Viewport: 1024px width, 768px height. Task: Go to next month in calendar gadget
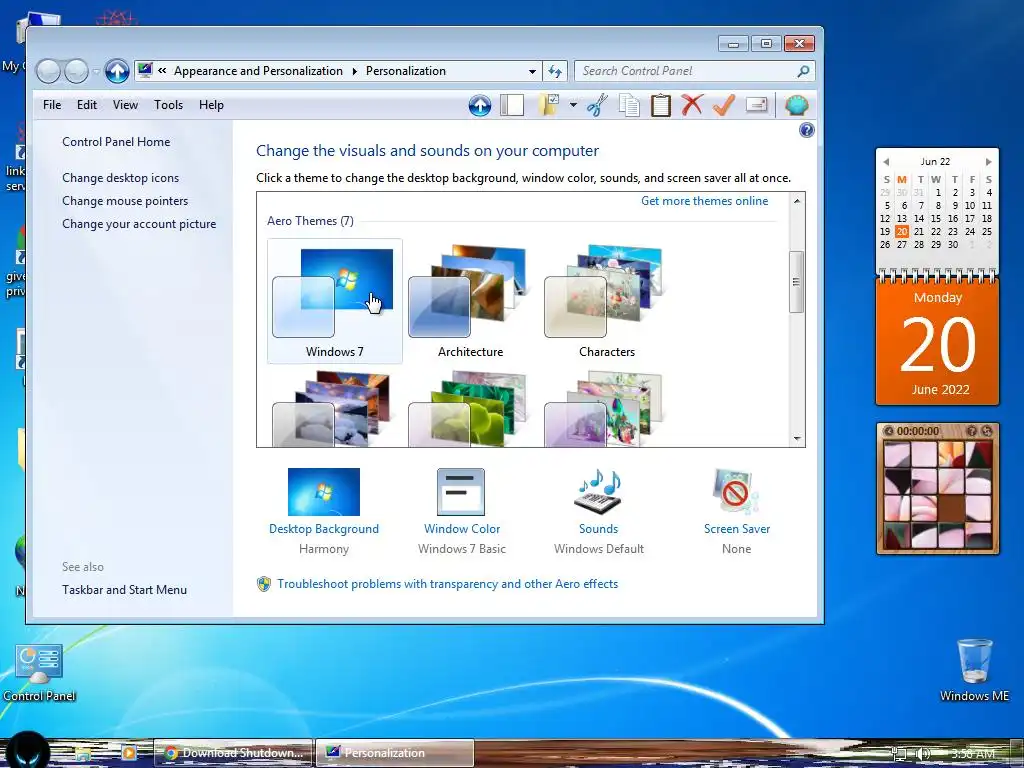[989, 161]
